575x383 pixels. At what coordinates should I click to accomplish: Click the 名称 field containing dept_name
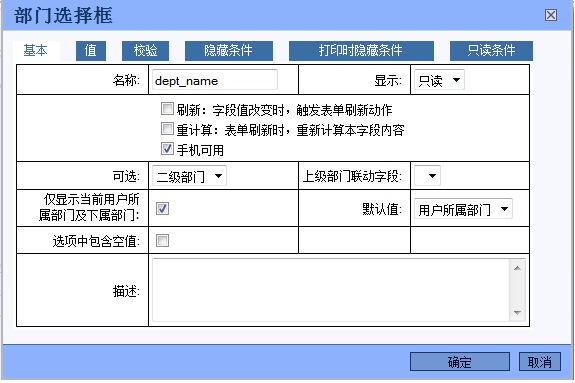215,80
